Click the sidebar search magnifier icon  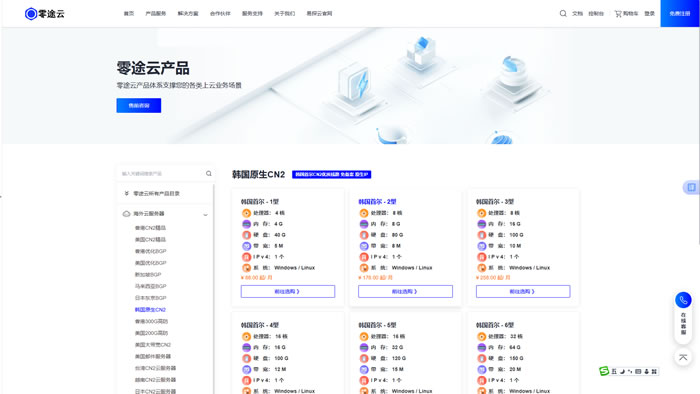208,174
